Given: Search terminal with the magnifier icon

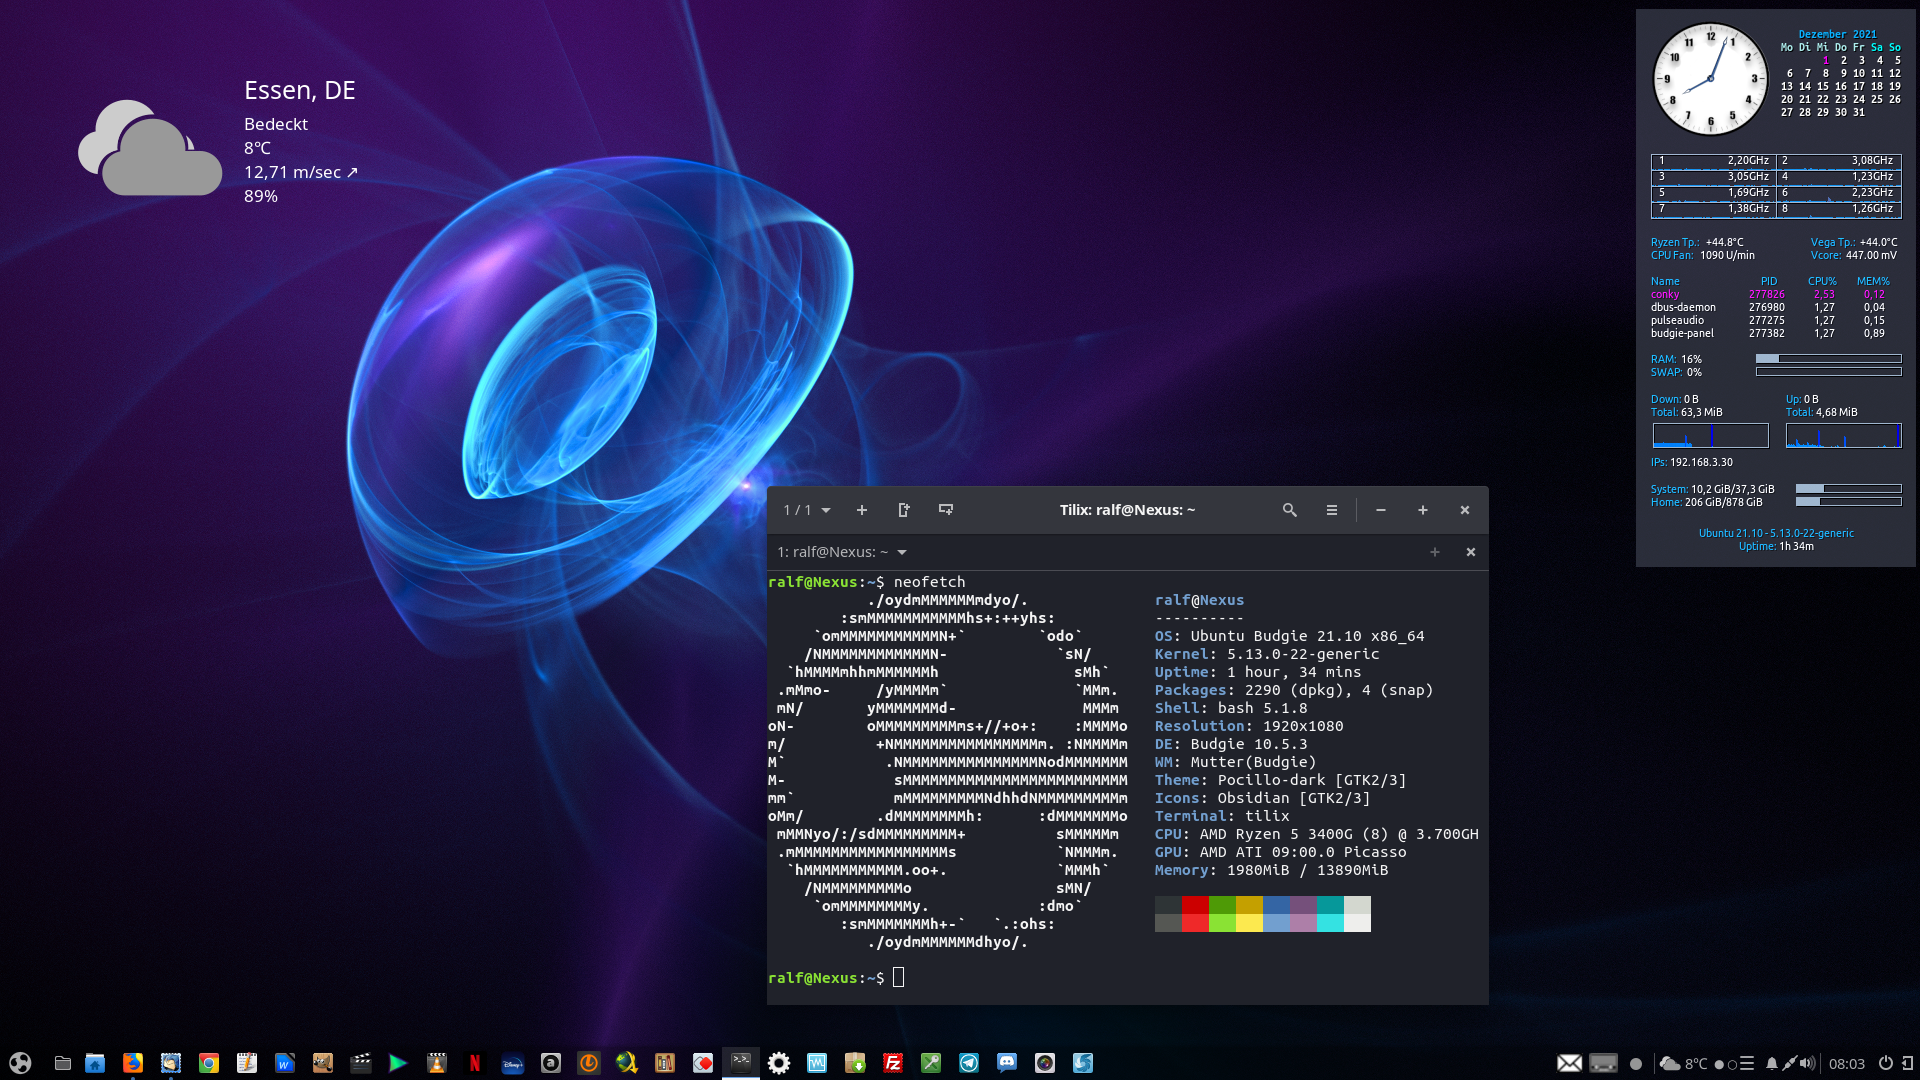Looking at the screenshot, I should (x=1289, y=510).
